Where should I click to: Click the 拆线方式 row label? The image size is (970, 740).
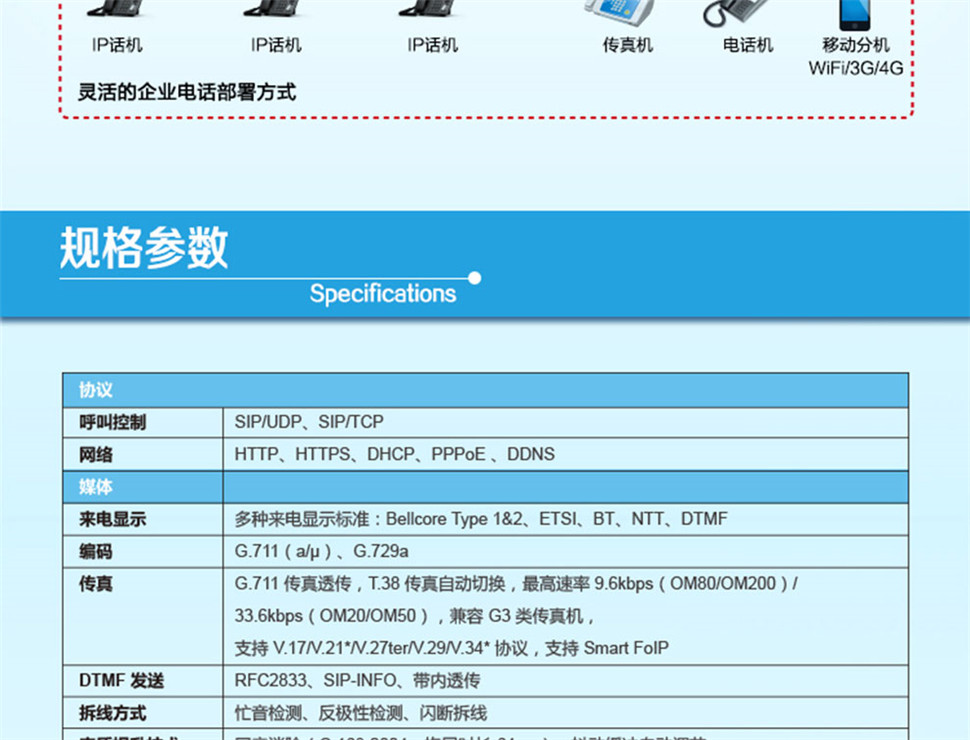coord(112,713)
